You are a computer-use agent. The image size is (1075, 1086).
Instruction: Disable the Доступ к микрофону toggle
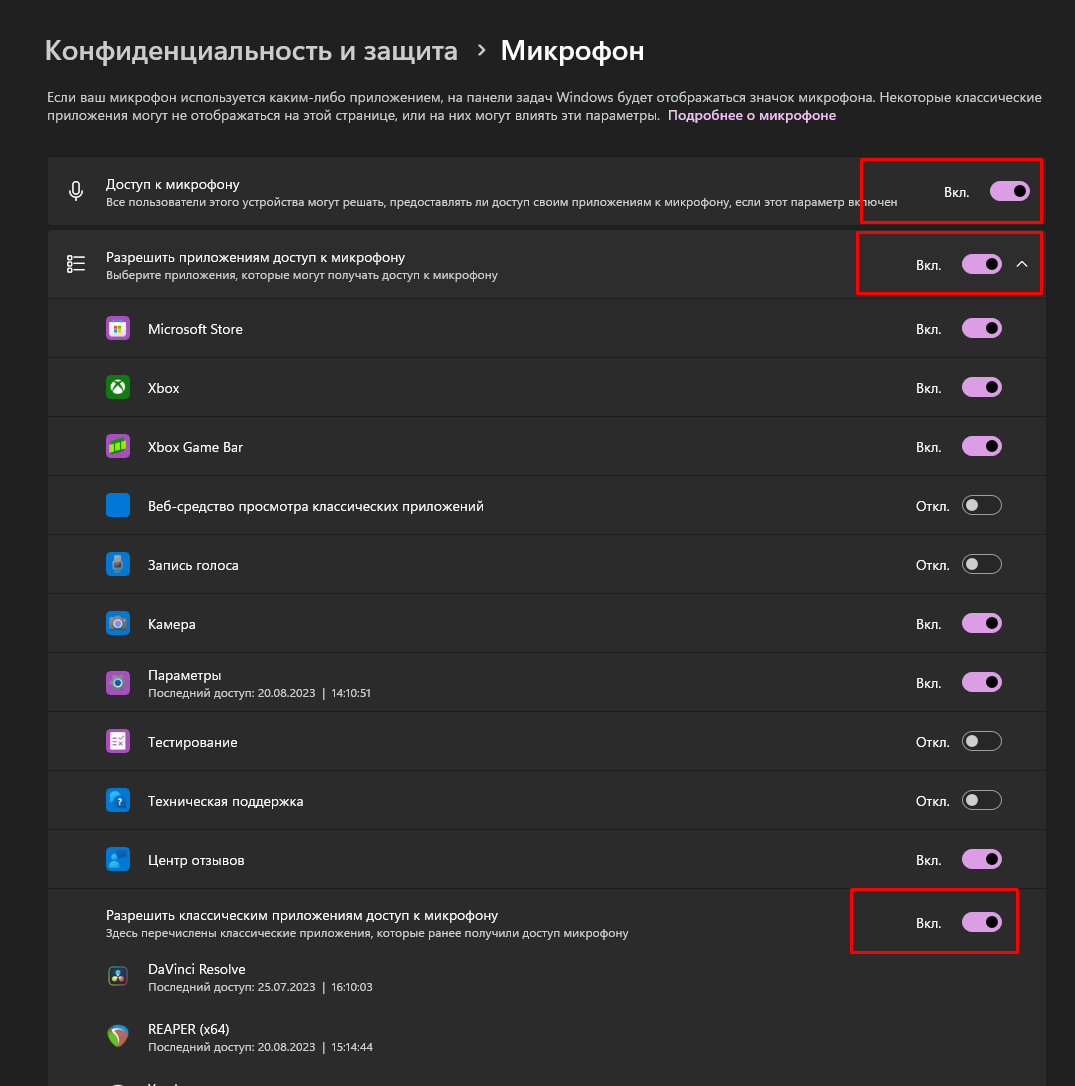pos(1009,191)
